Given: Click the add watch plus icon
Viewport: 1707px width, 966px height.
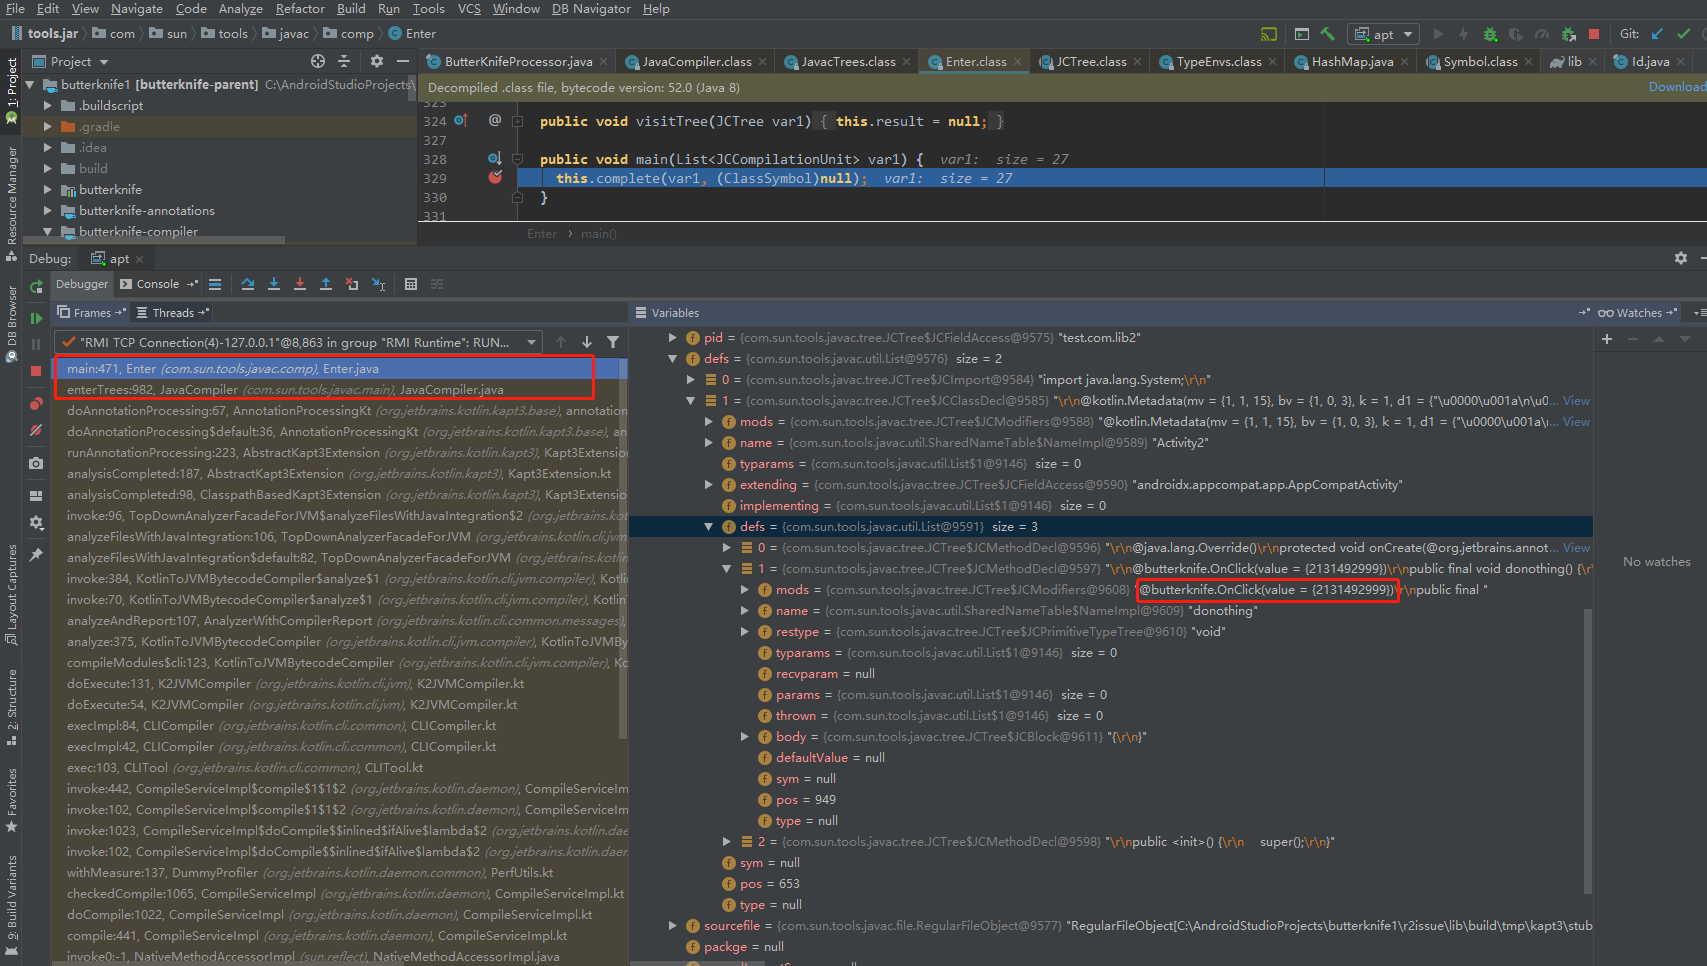Looking at the screenshot, I should [1607, 339].
